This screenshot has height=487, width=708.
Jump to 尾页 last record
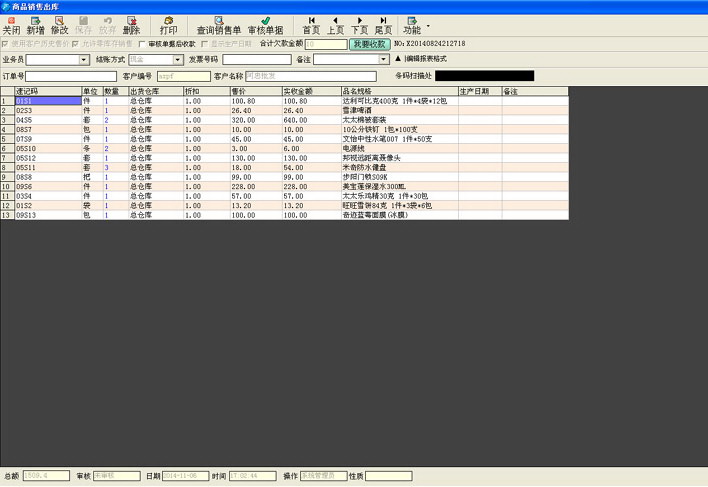click(382, 25)
